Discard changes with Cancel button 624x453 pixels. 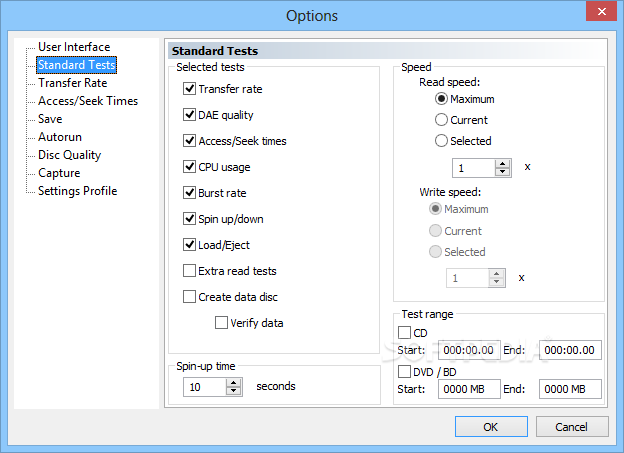pyautogui.click(x=572, y=427)
